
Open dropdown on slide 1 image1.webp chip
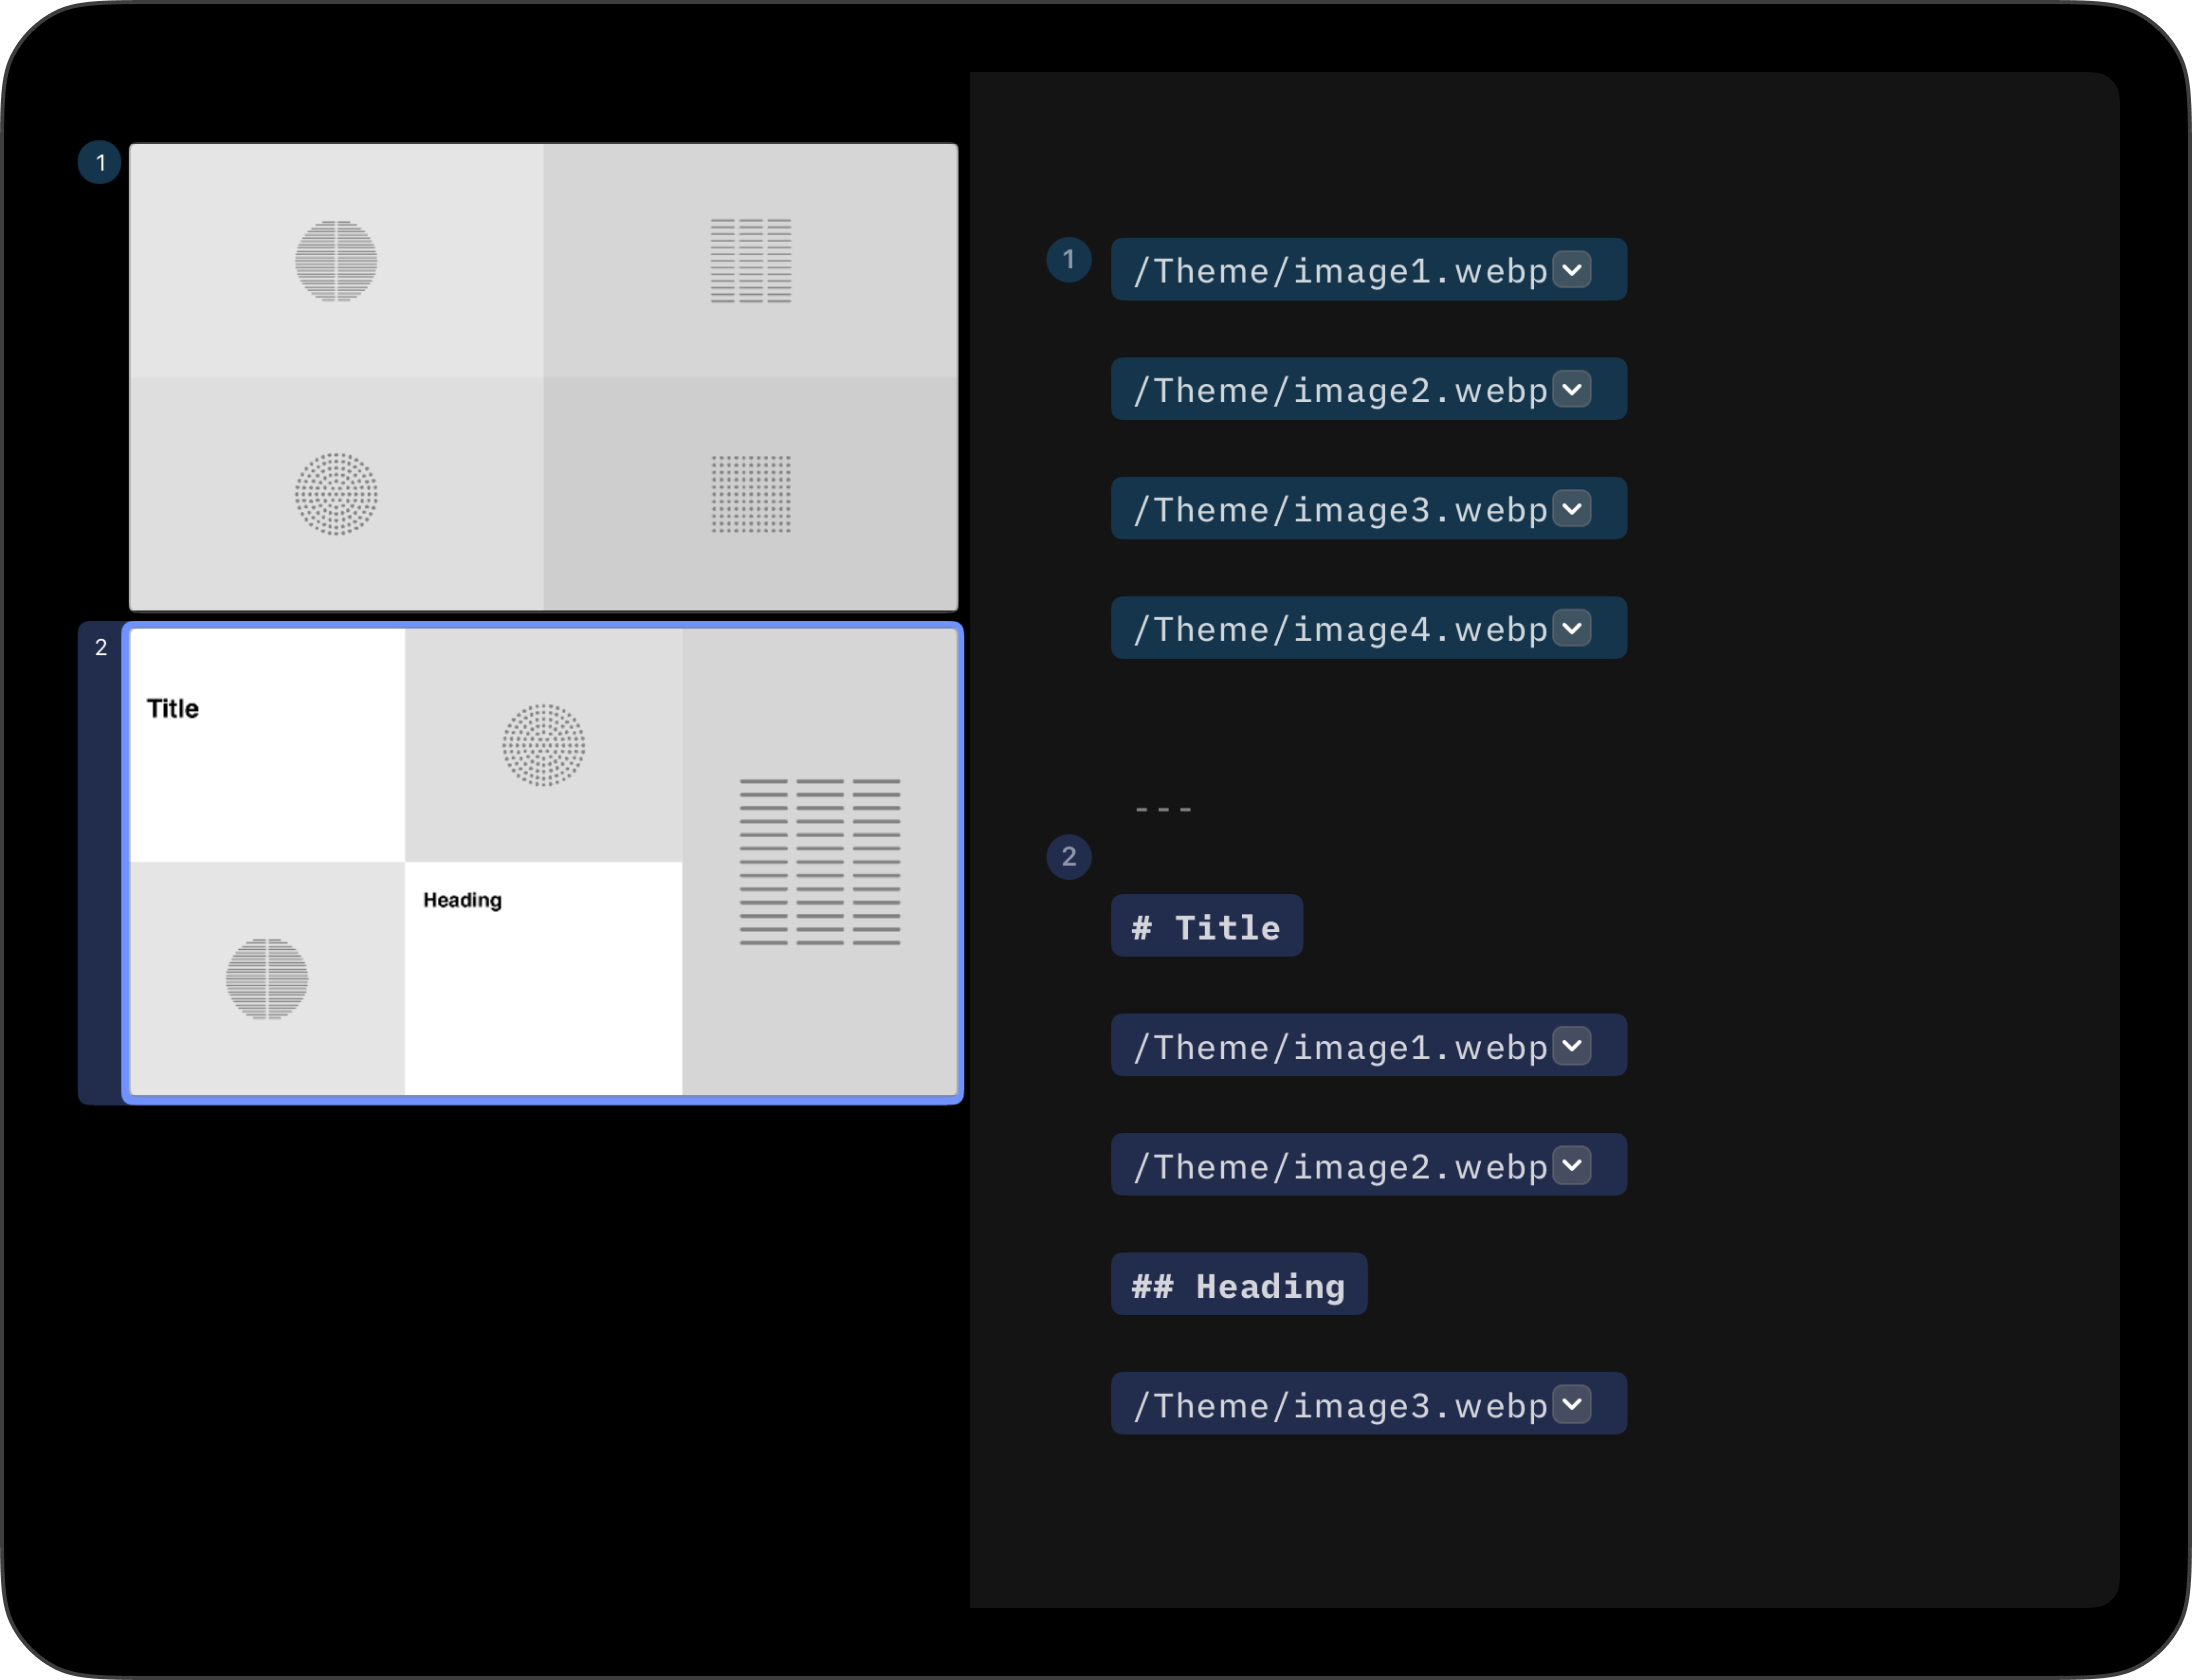tap(1572, 270)
